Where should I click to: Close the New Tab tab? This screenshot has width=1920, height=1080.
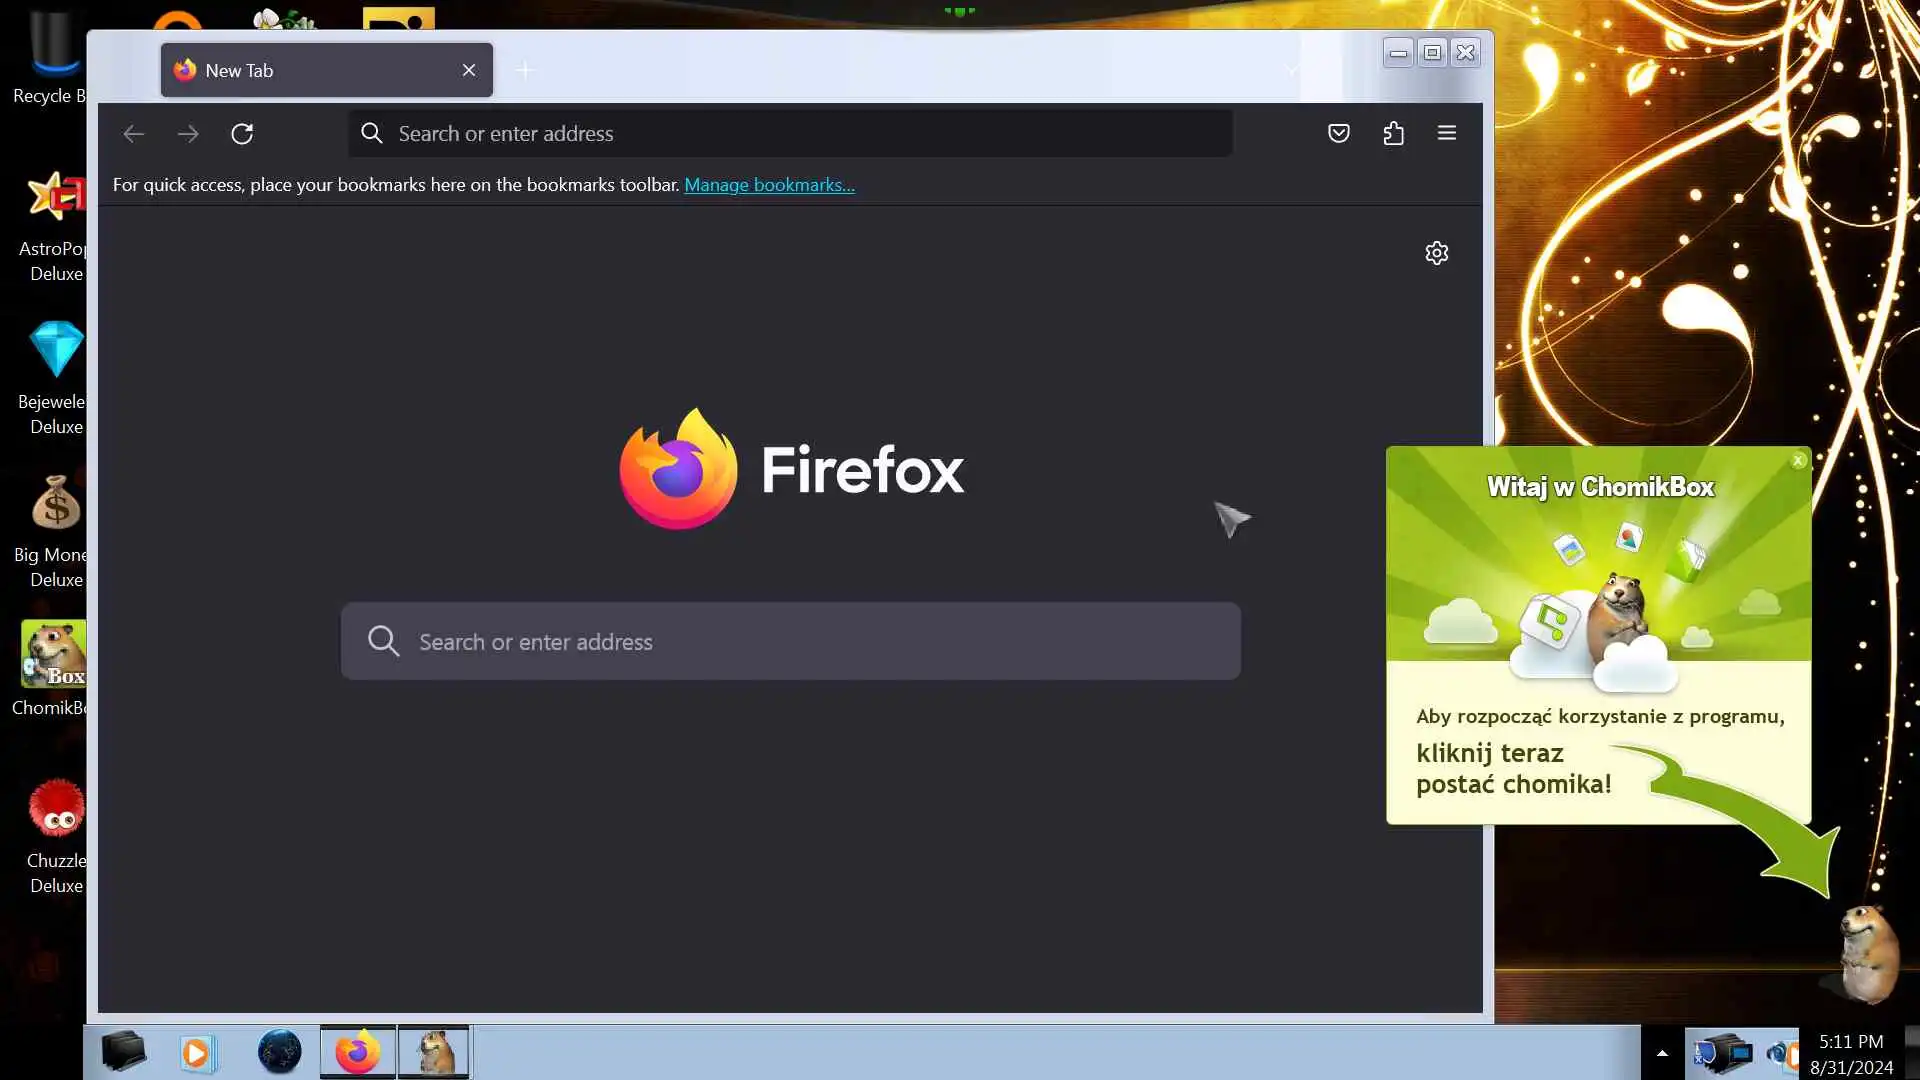(469, 70)
